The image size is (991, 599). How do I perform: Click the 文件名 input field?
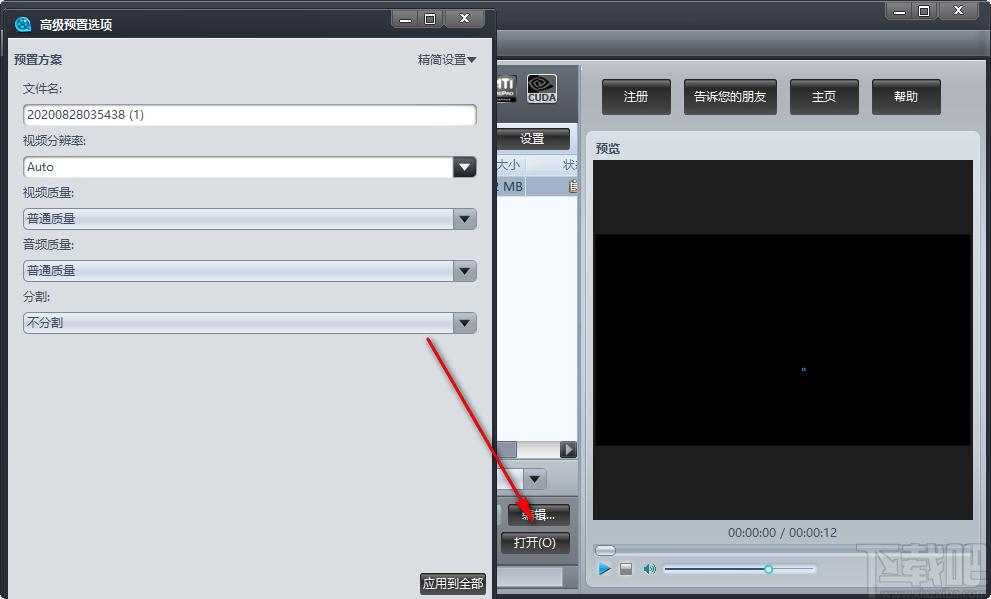(x=250, y=115)
